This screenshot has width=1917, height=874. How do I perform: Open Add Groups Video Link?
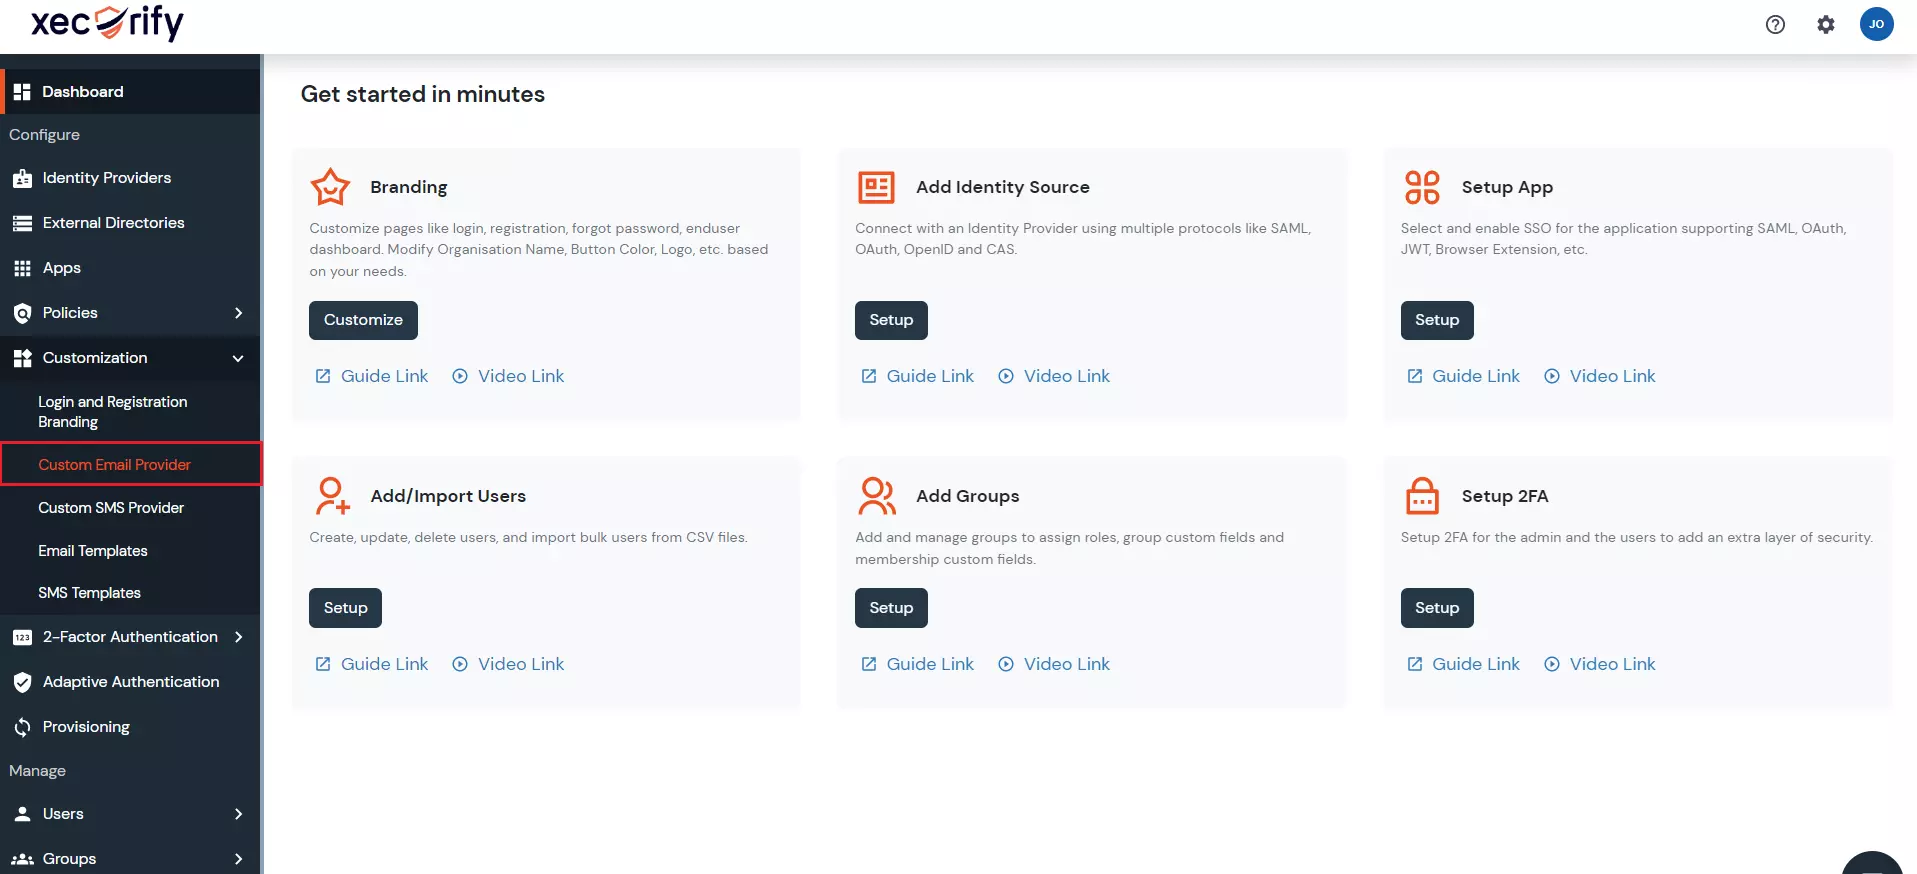(1054, 664)
